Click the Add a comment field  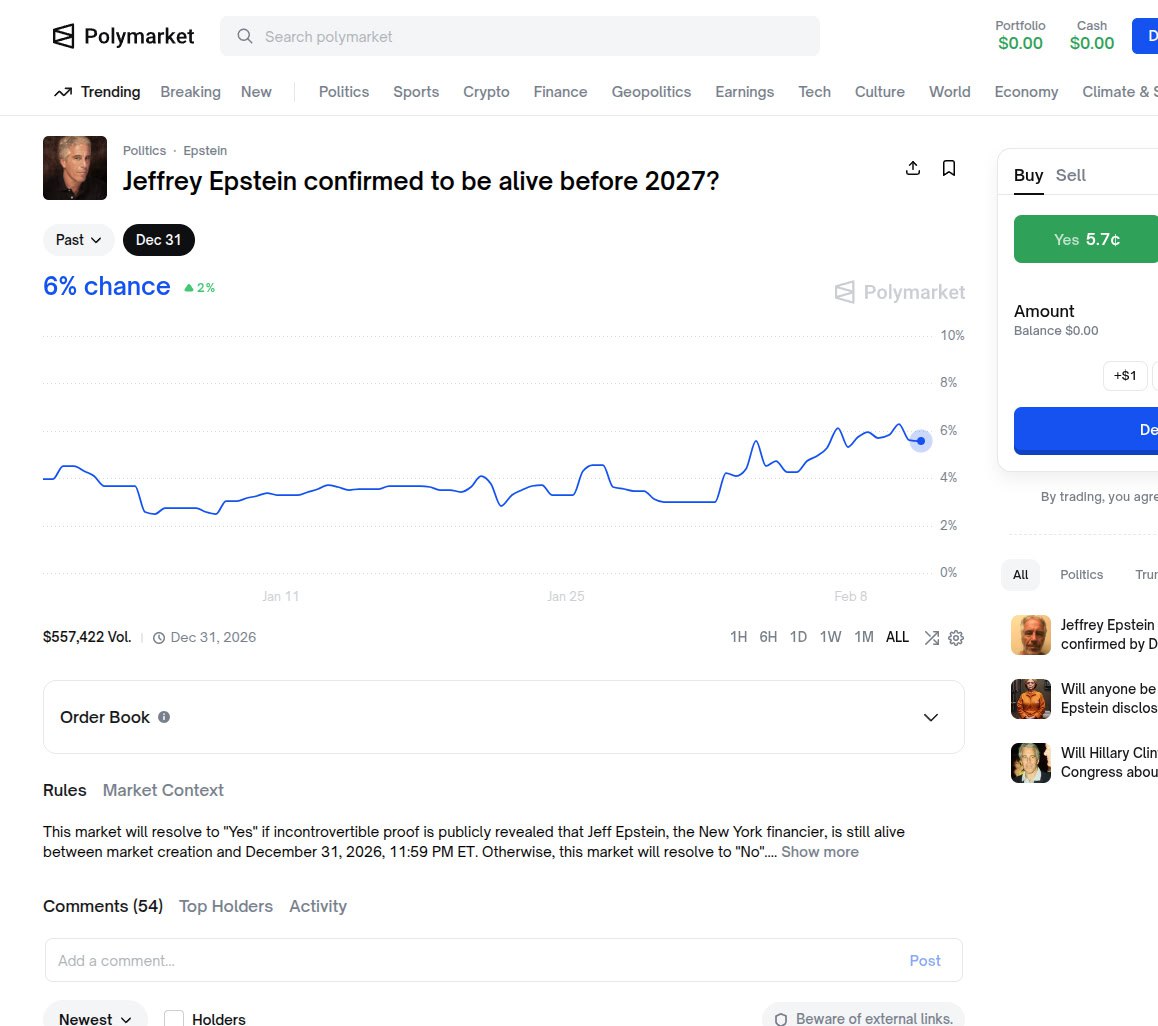click(x=470, y=961)
